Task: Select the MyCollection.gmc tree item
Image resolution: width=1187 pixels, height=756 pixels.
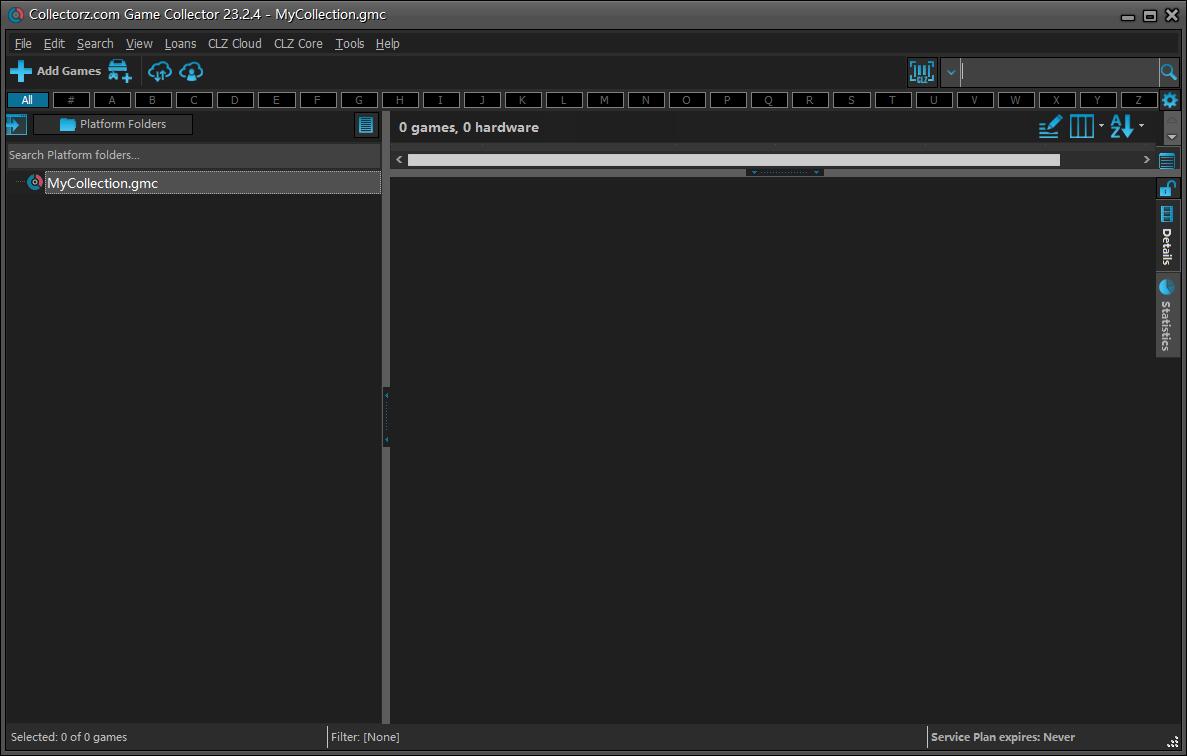Action: coord(213,182)
